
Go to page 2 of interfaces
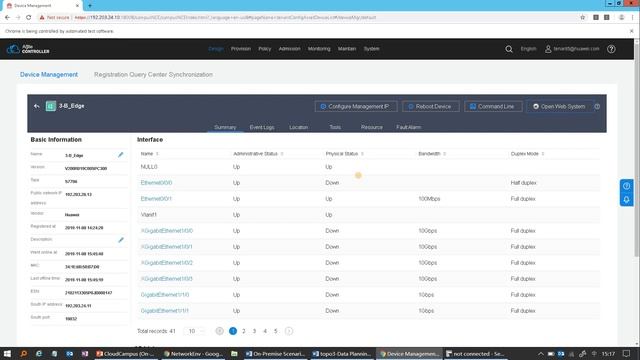[244, 331]
